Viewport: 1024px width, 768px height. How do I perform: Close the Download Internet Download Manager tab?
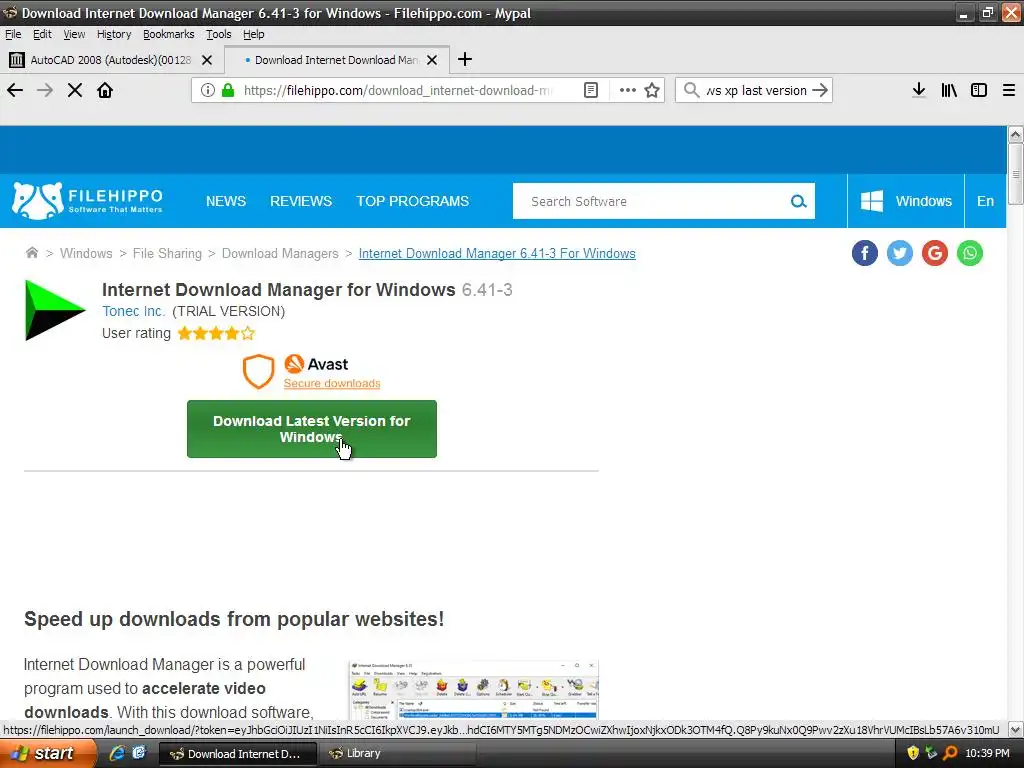pyautogui.click(x=432, y=60)
